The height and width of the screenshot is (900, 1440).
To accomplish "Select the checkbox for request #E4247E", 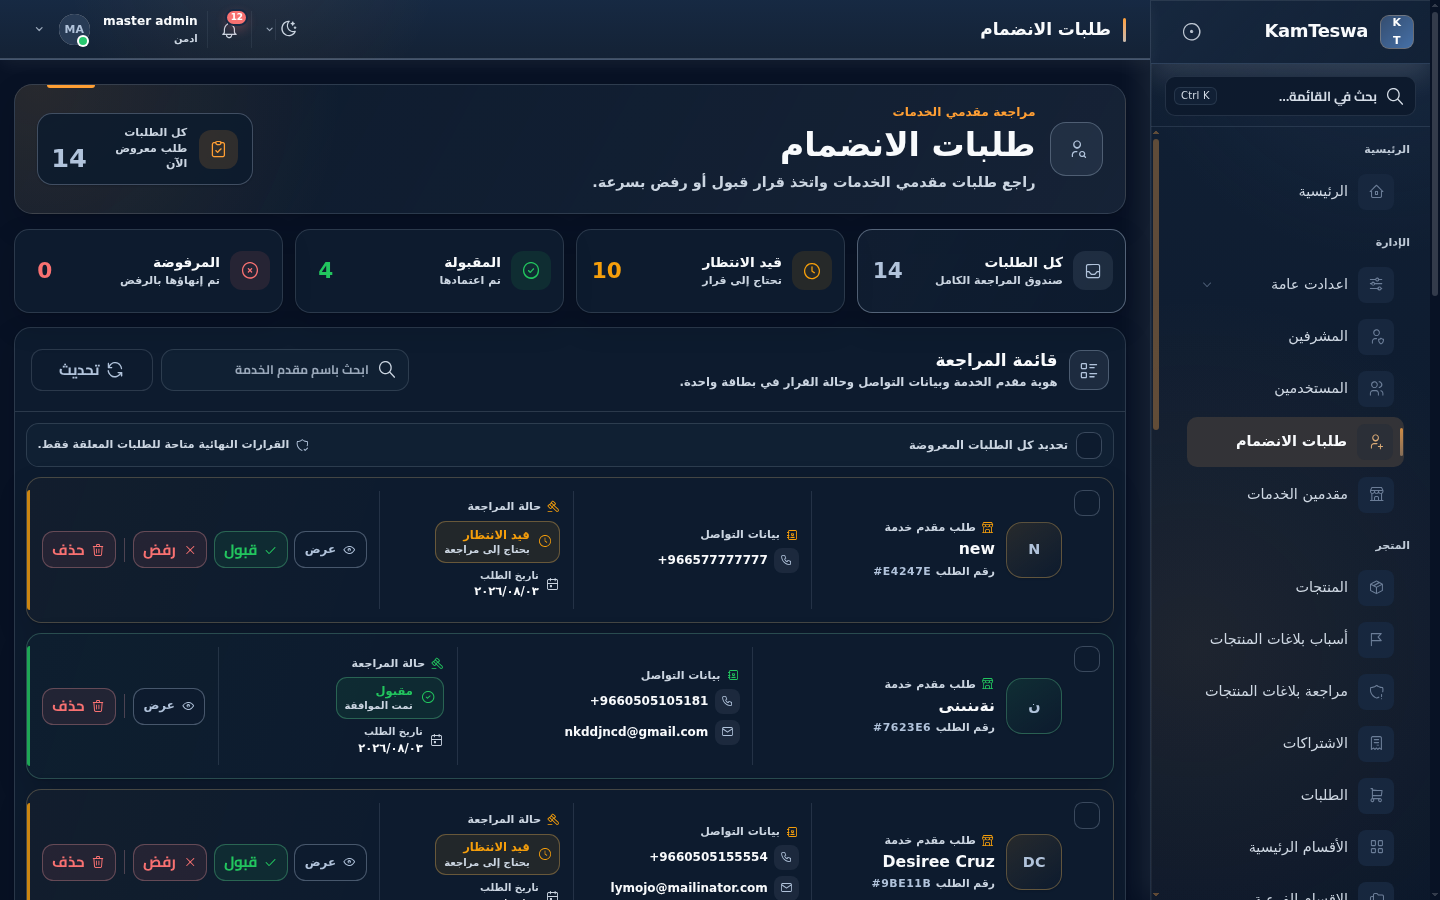I will [1087, 504].
